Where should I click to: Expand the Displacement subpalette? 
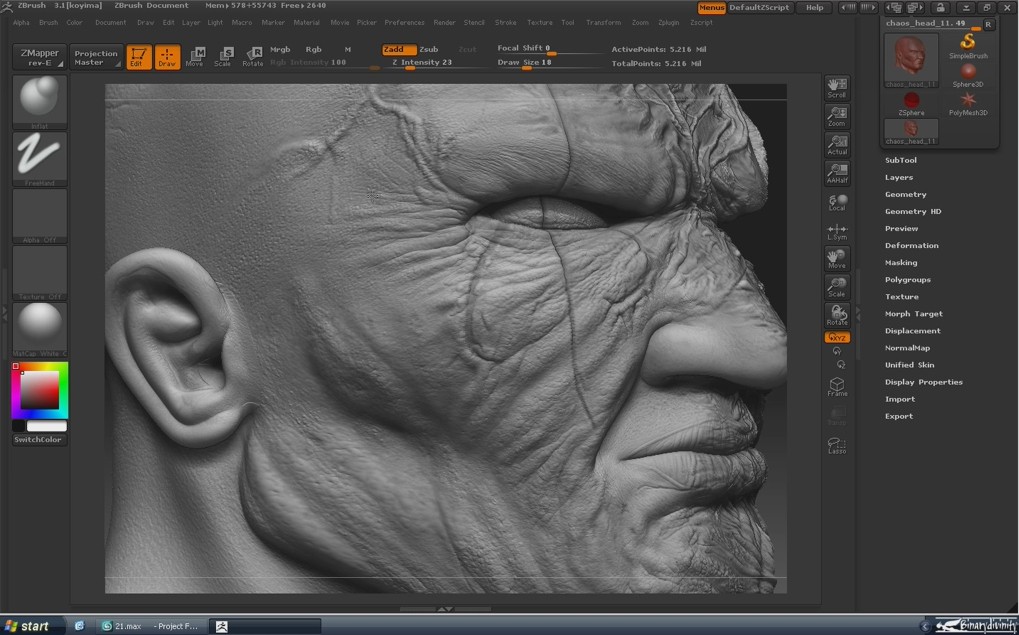coord(913,331)
